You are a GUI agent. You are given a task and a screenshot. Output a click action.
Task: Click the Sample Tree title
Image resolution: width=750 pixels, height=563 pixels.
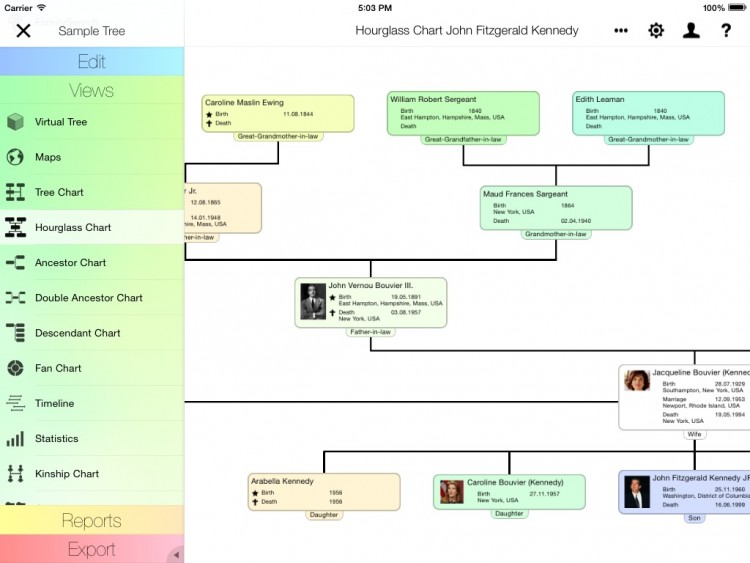pyautogui.click(x=92, y=31)
